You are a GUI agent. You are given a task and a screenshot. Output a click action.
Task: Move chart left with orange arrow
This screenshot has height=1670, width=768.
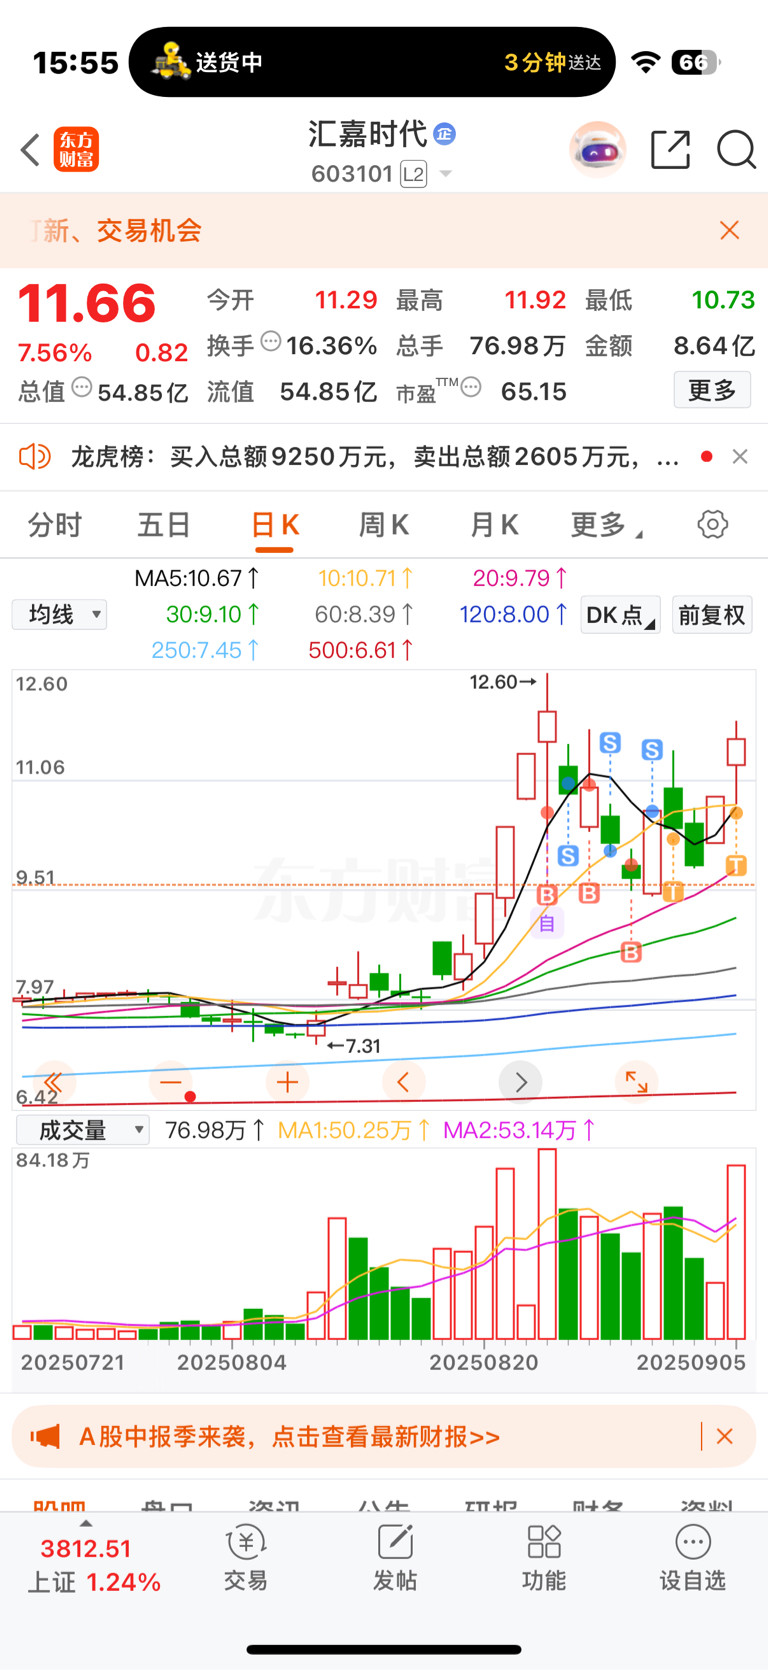point(404,1082)
